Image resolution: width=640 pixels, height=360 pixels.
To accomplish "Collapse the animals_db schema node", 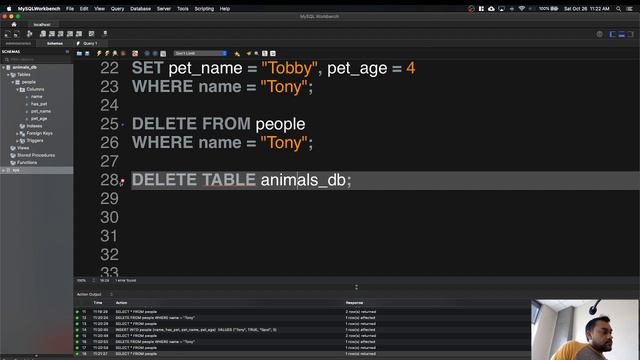I will pos(4,67).
